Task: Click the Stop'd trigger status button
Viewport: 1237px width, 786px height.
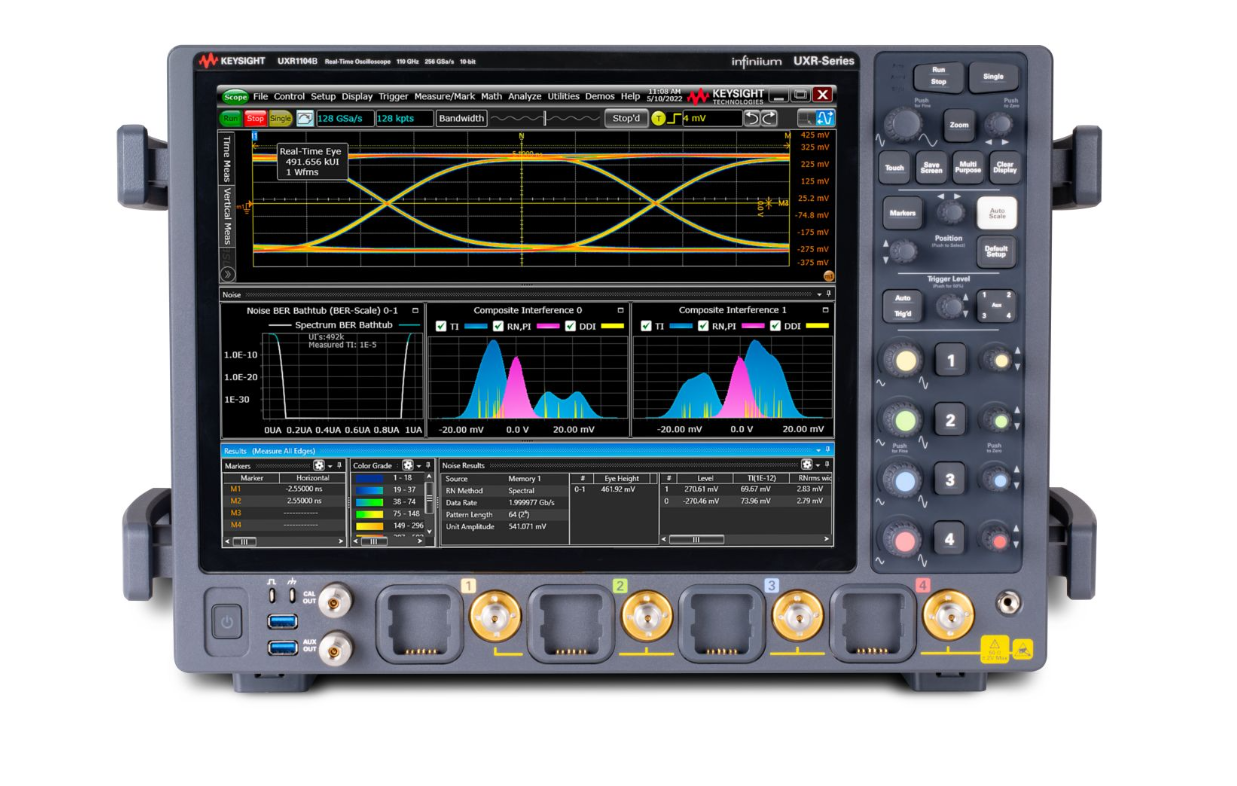Action: click(x=625, y=118)
